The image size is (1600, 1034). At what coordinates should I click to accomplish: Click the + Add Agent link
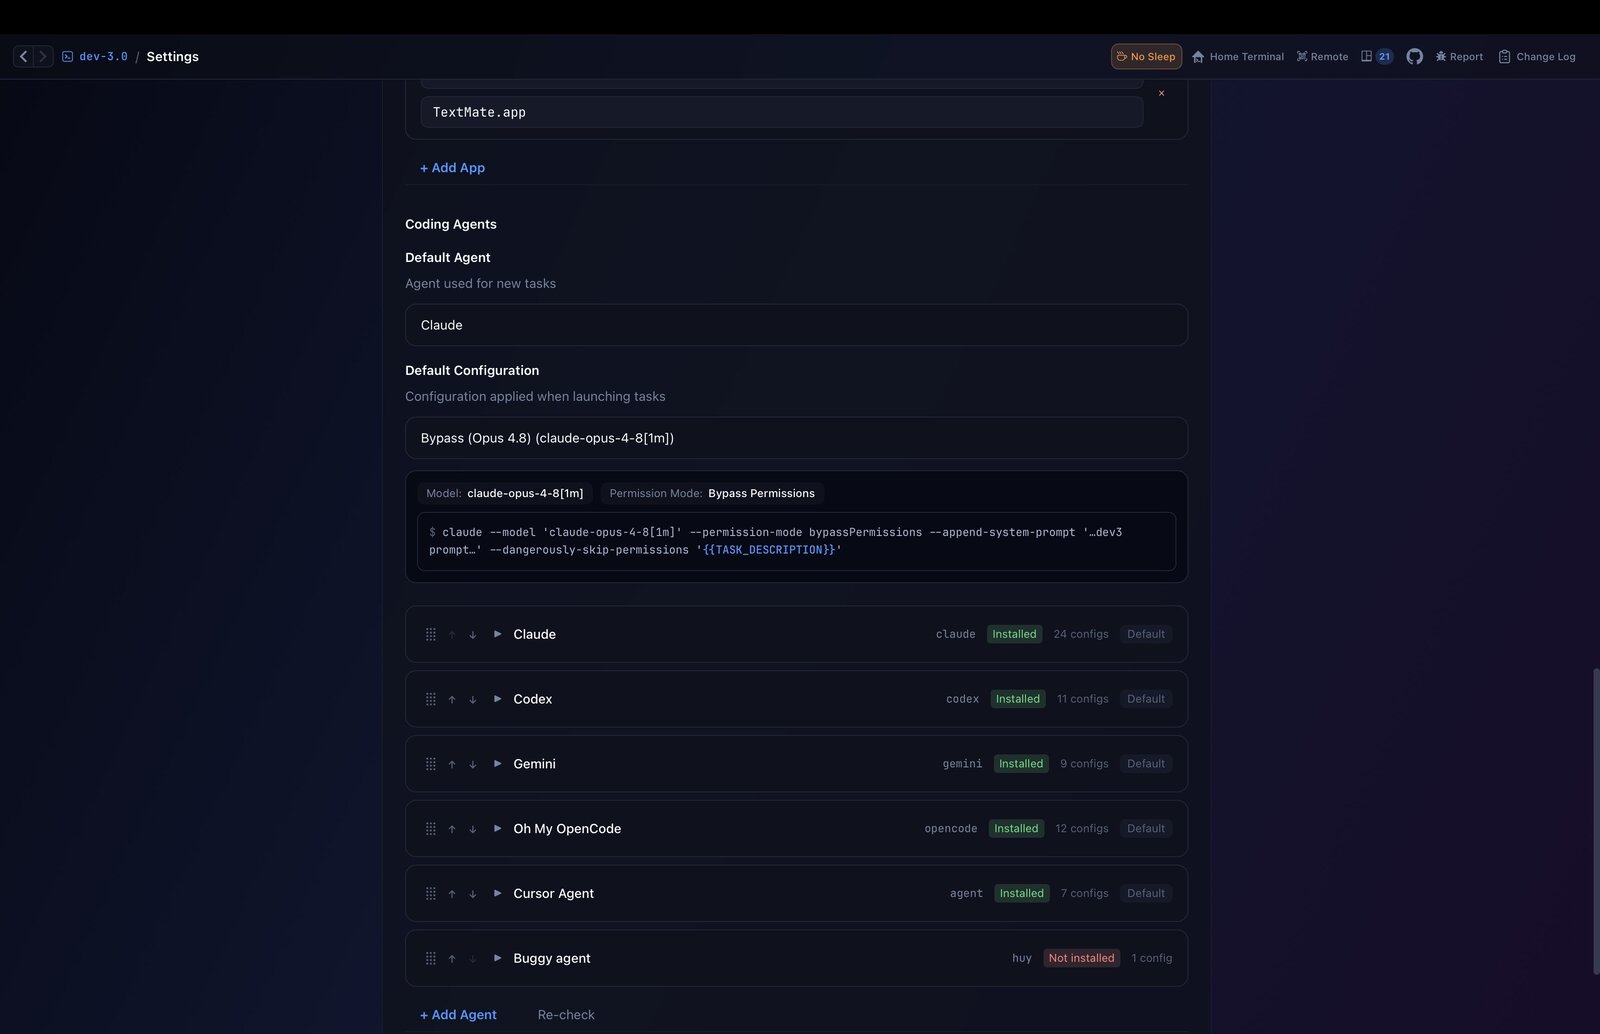click(x=458, y=1015)
